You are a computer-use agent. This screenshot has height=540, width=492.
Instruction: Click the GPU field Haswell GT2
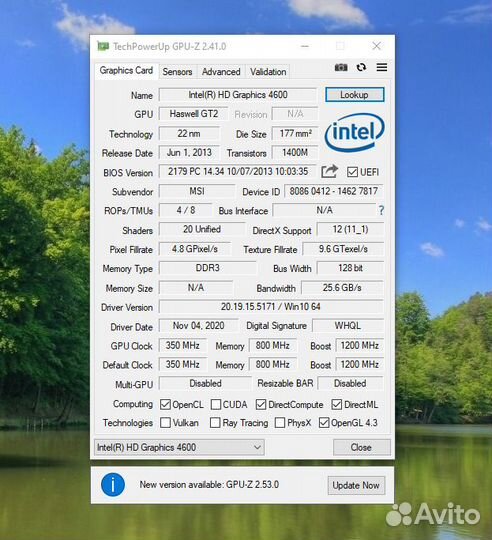(193, 114)
